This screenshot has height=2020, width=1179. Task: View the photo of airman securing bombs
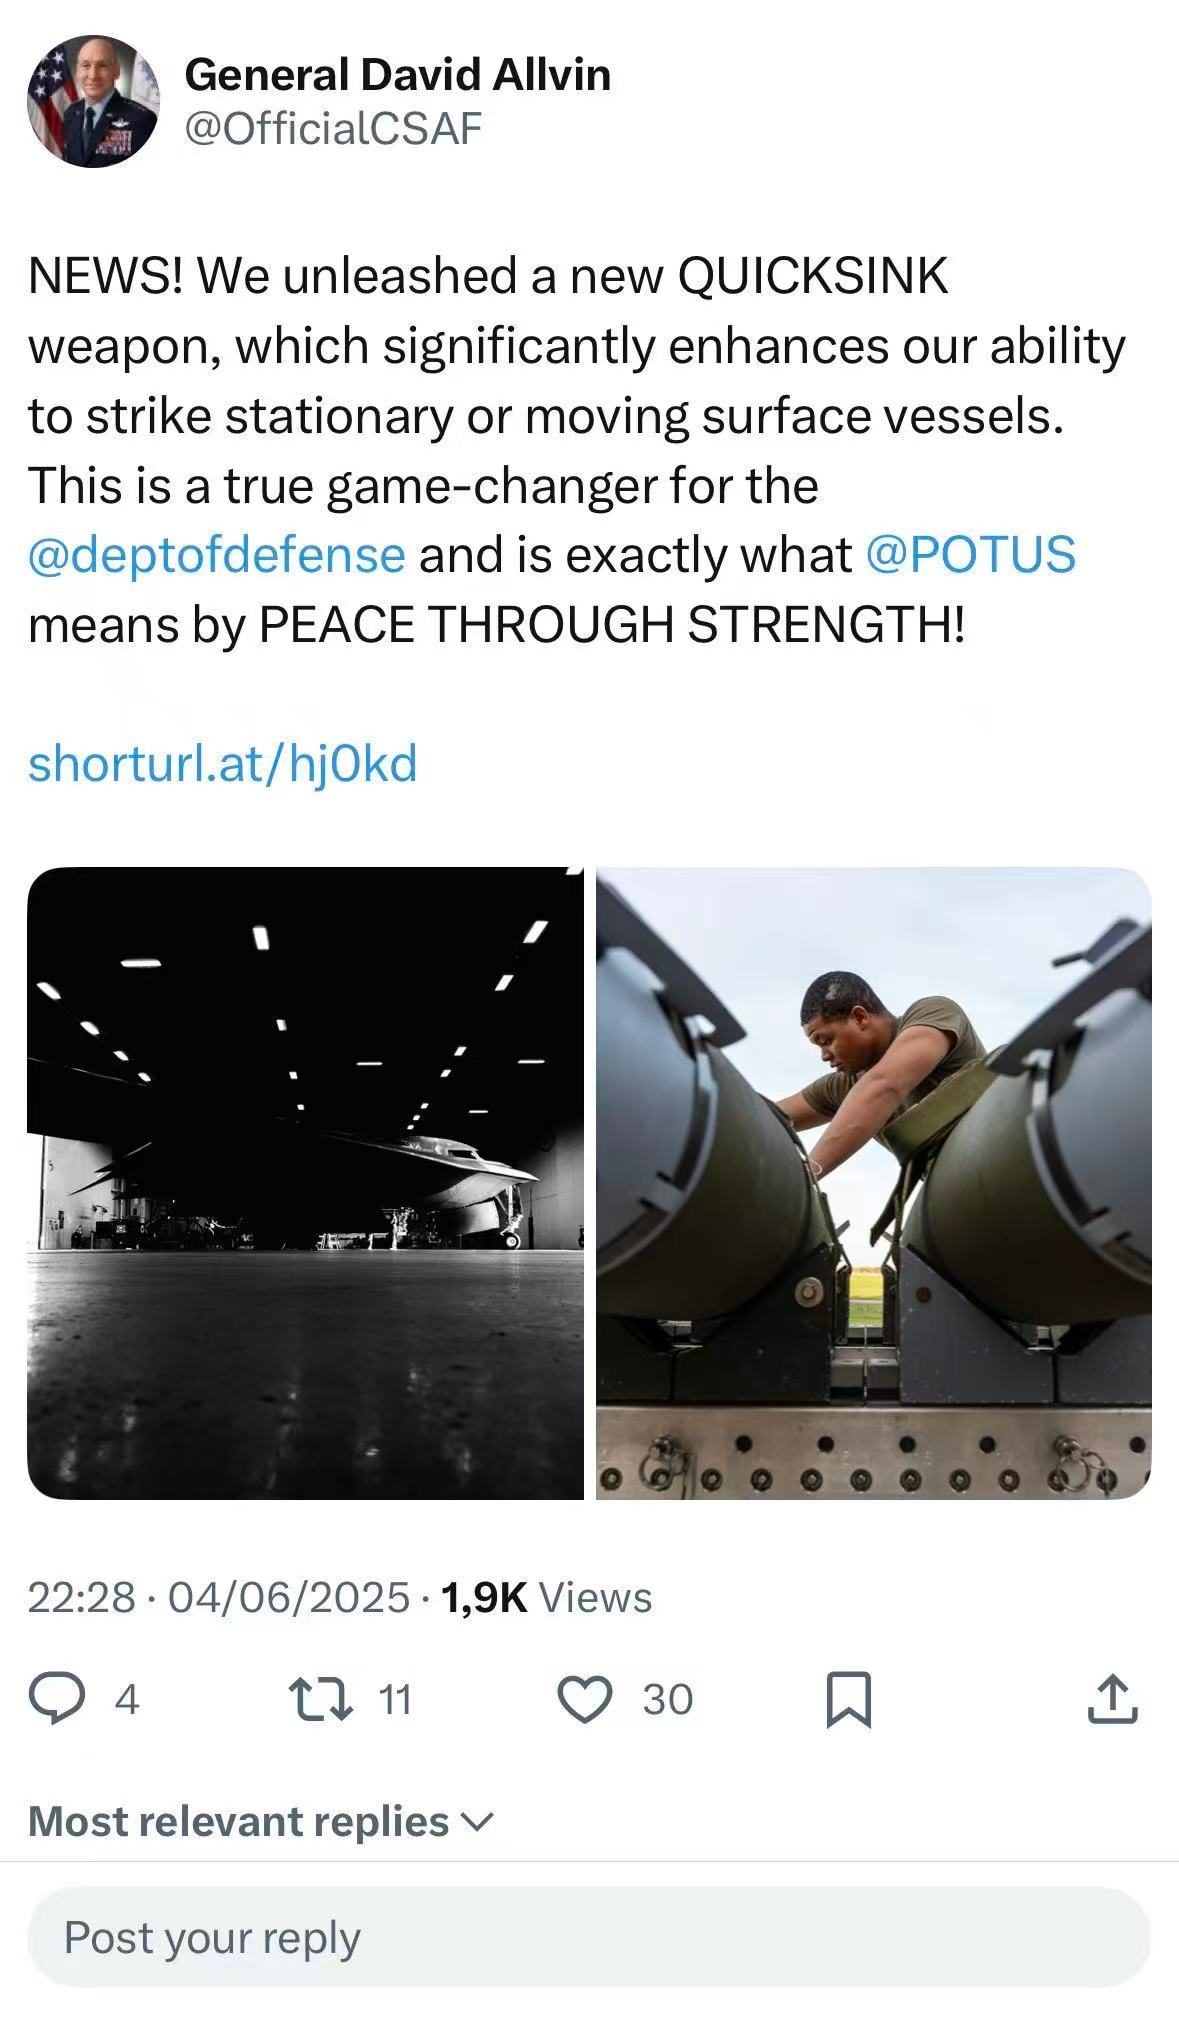874,1183
